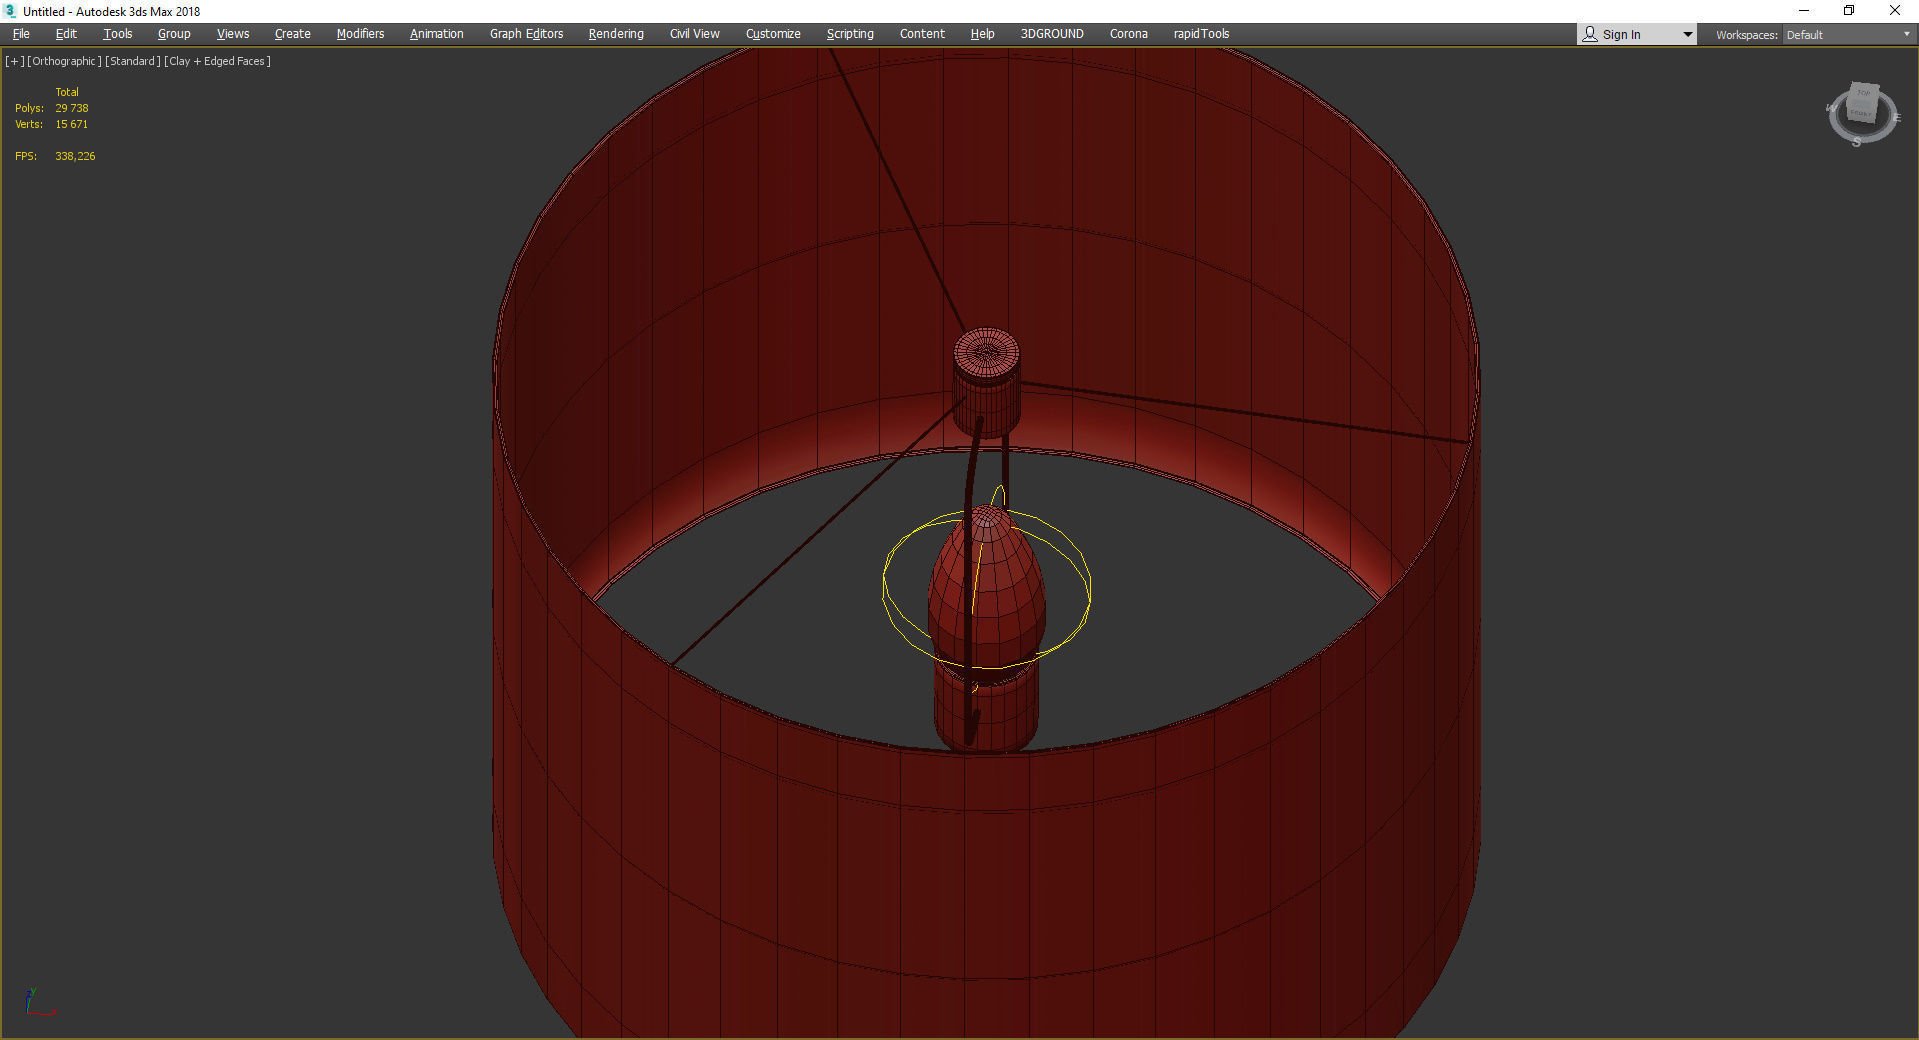Viewport: 1919px width, 1040px height.
Task: Click the E compass letter on ViewCube ring
Action: [x=1896, y=118]
